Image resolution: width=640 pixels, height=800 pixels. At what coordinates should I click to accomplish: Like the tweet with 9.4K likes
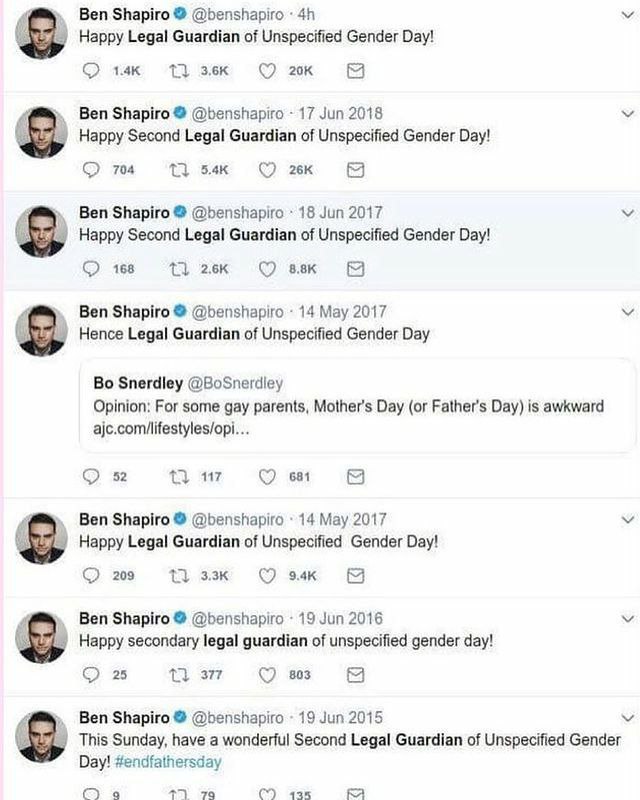pos(268,576)
